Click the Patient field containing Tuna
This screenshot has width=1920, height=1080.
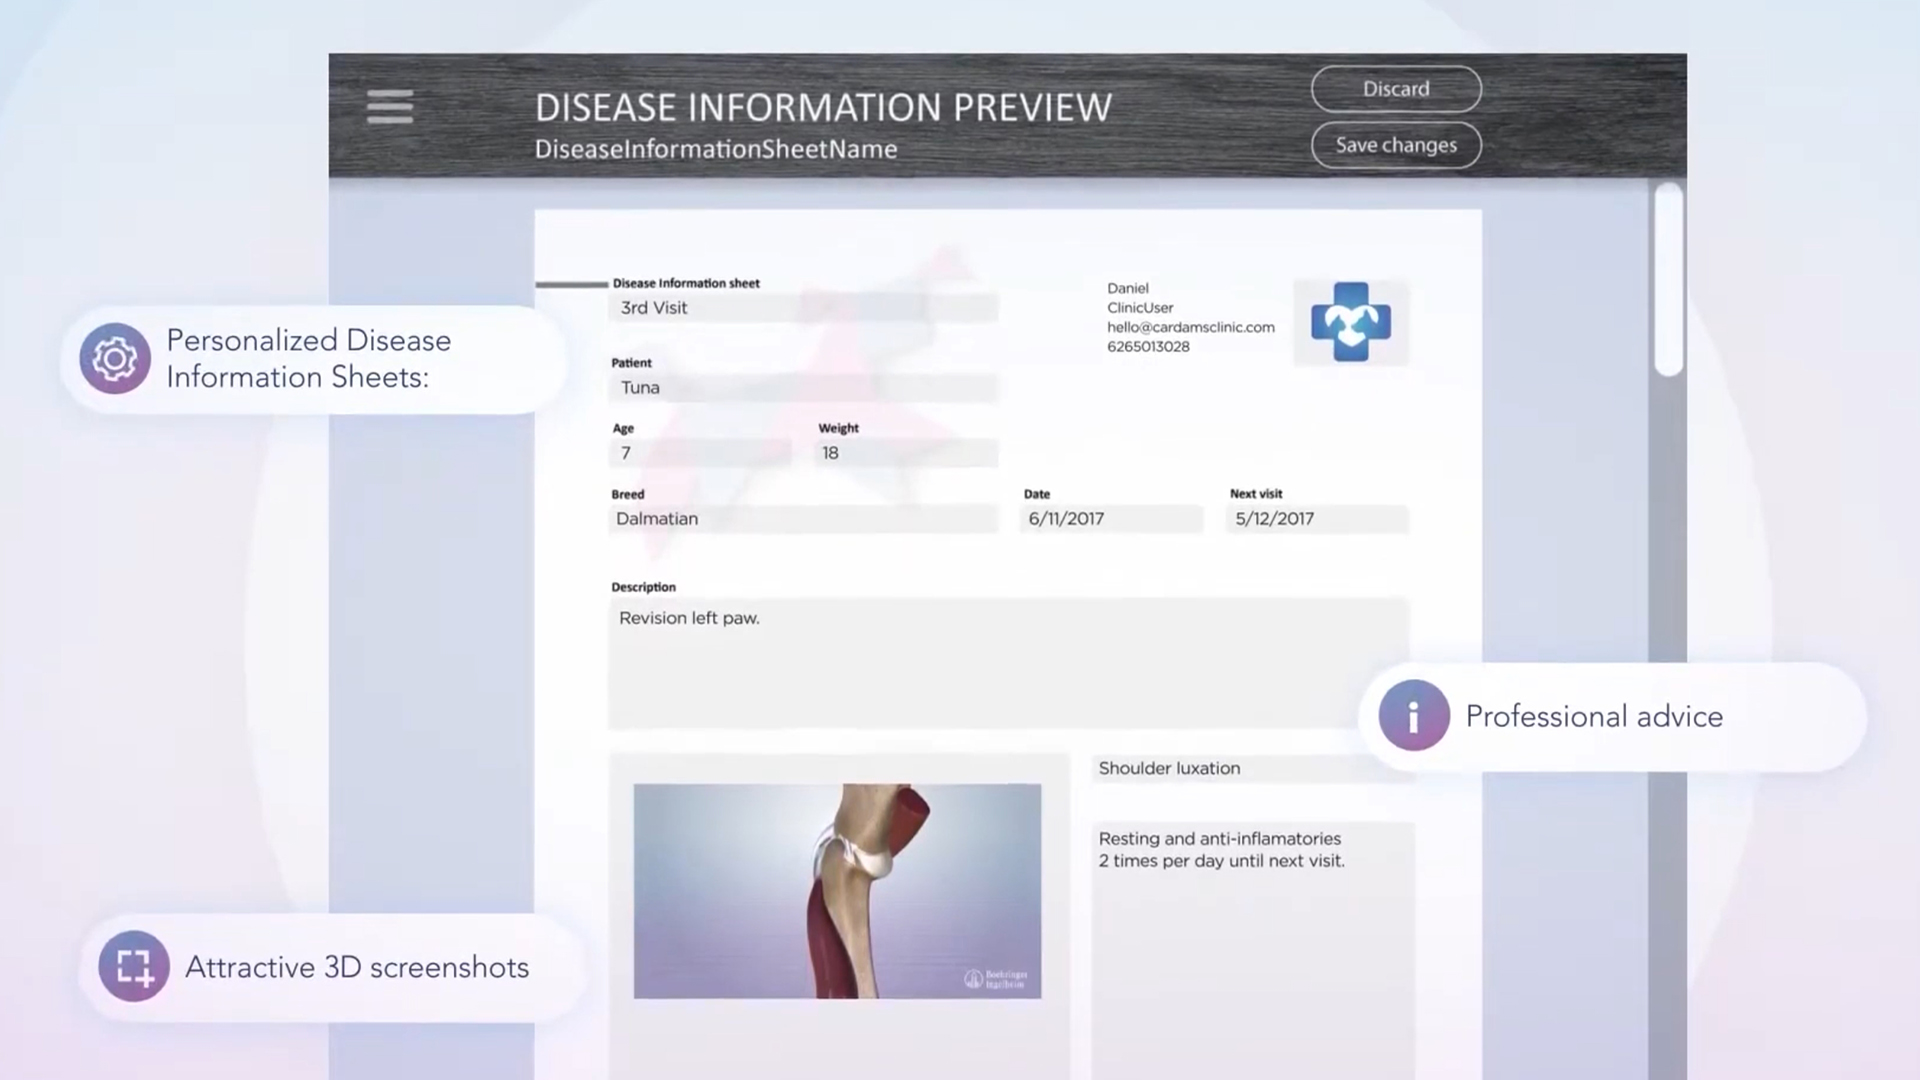tap(803, 388)
